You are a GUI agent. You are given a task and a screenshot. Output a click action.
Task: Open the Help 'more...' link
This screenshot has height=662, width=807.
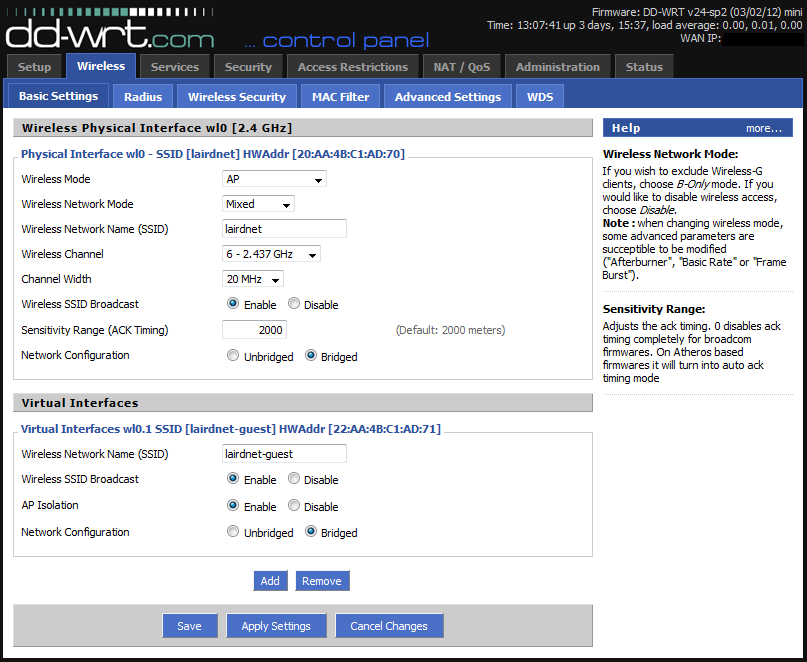click(763, 128)
